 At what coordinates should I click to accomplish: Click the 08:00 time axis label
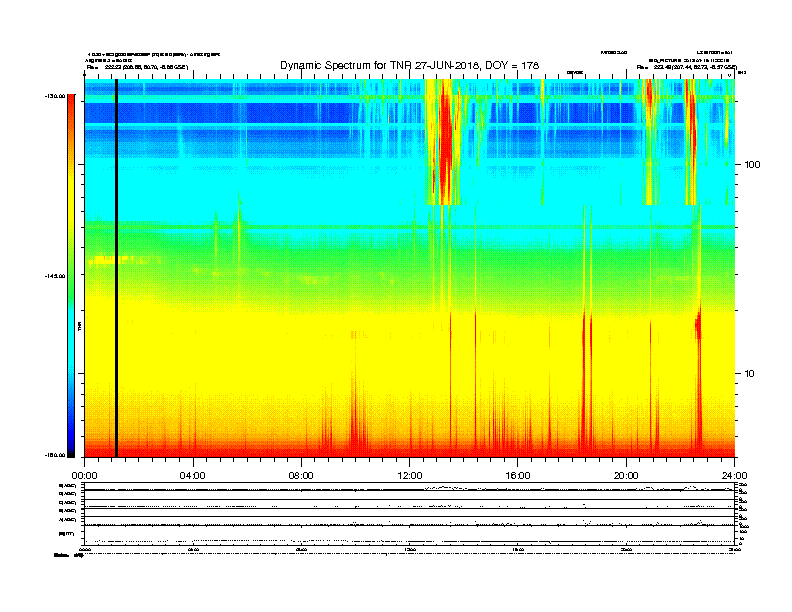click(301, 476)
